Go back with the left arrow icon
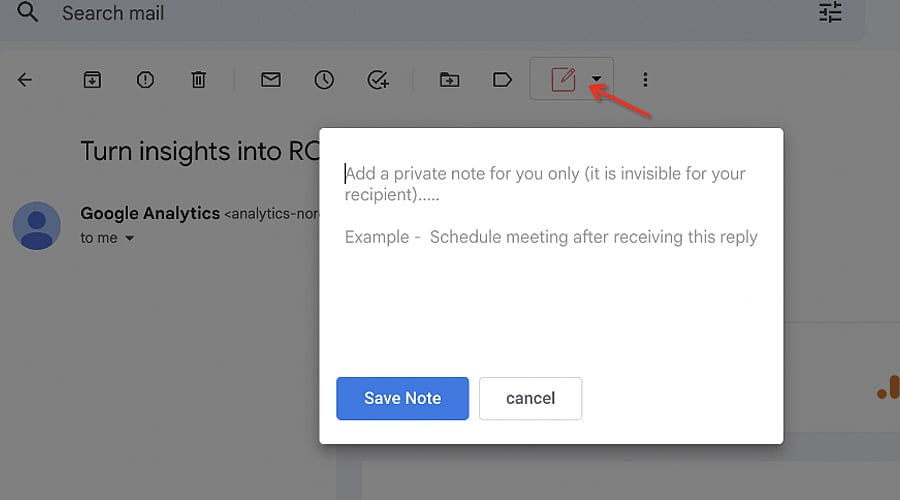 (x=25, y=80)
